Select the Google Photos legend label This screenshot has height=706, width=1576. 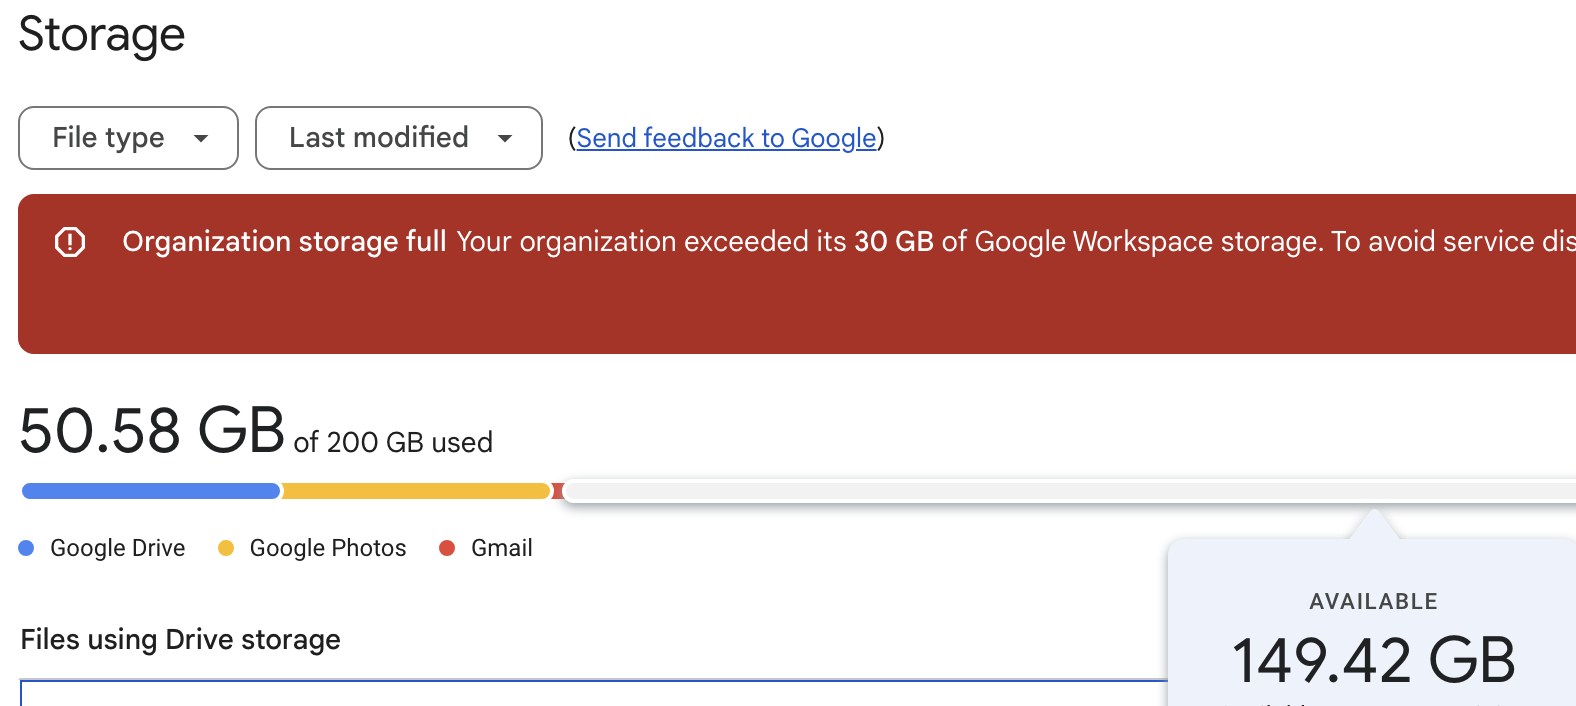[x=328, y=548]
